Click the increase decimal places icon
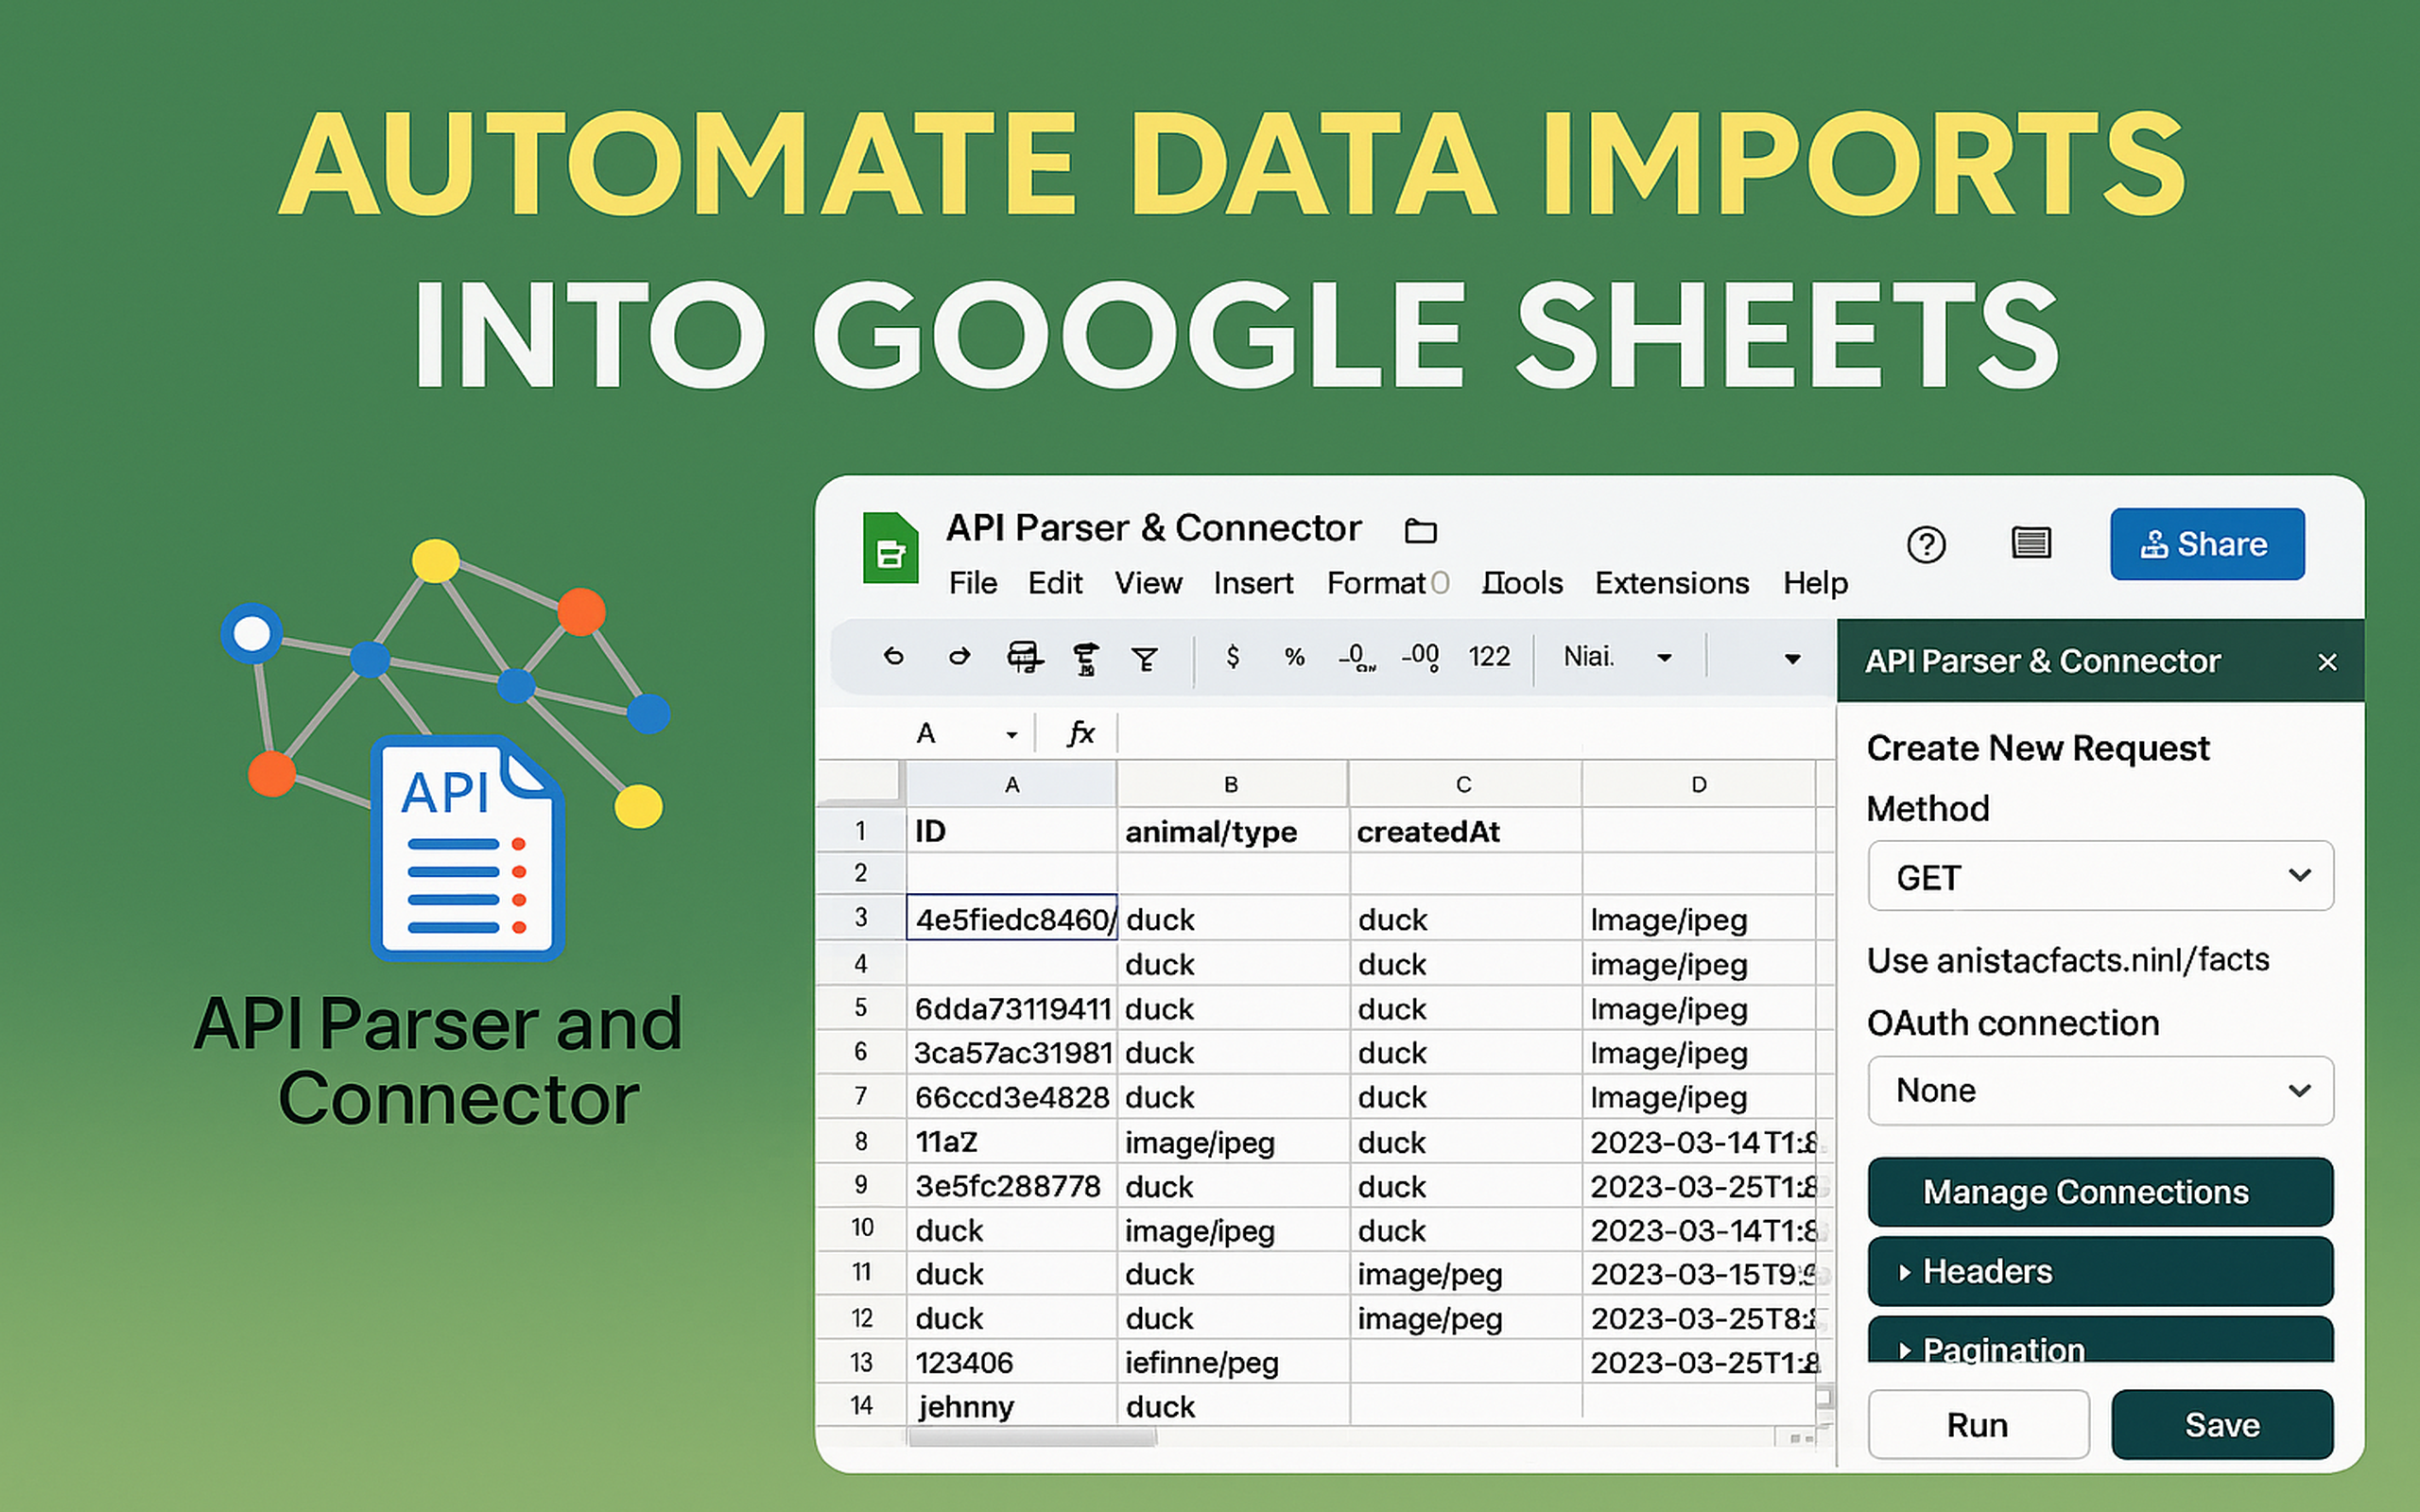 (1420, 657)
